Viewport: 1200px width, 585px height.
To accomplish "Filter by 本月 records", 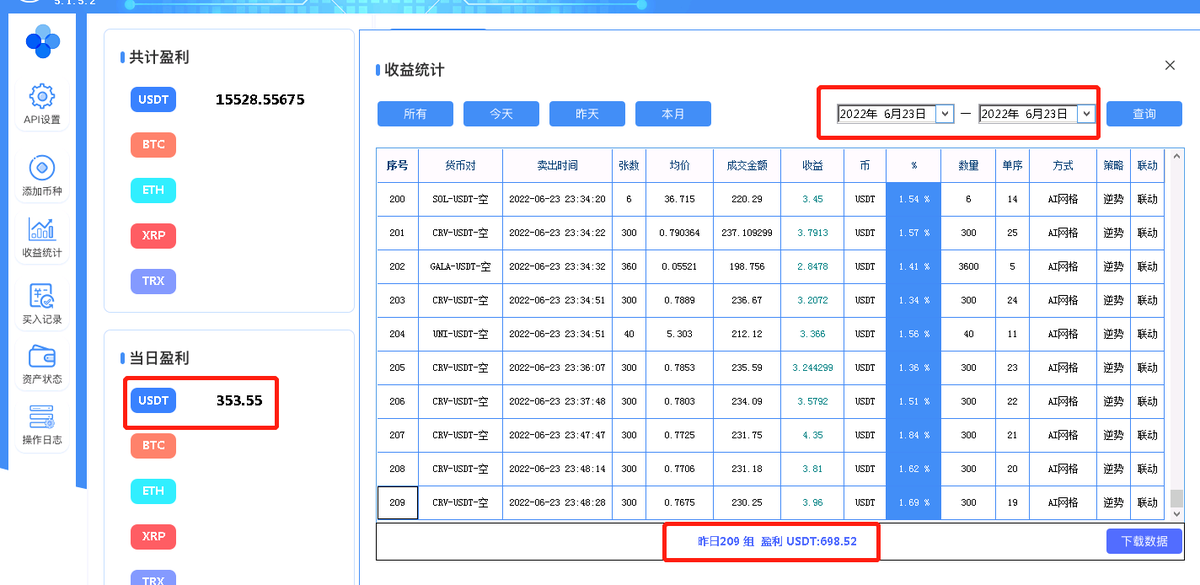I will pos(673,114).
